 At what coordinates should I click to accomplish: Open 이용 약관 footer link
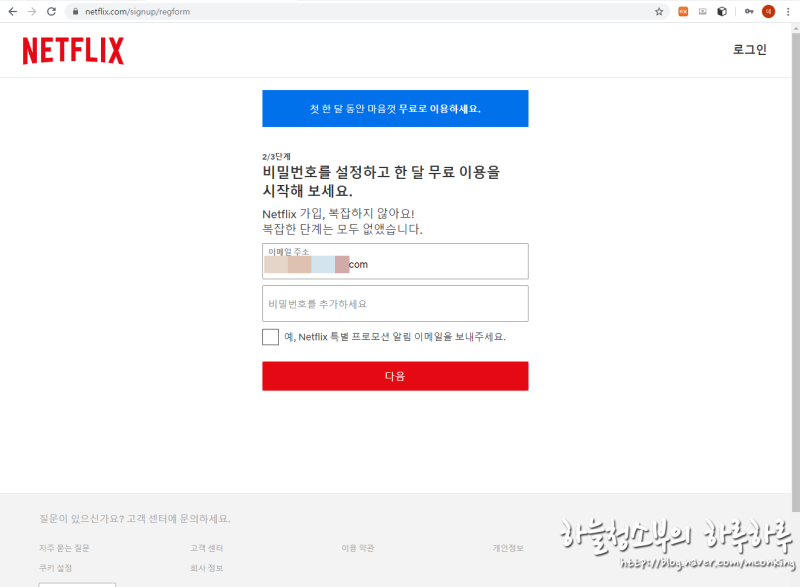[358, 548]
